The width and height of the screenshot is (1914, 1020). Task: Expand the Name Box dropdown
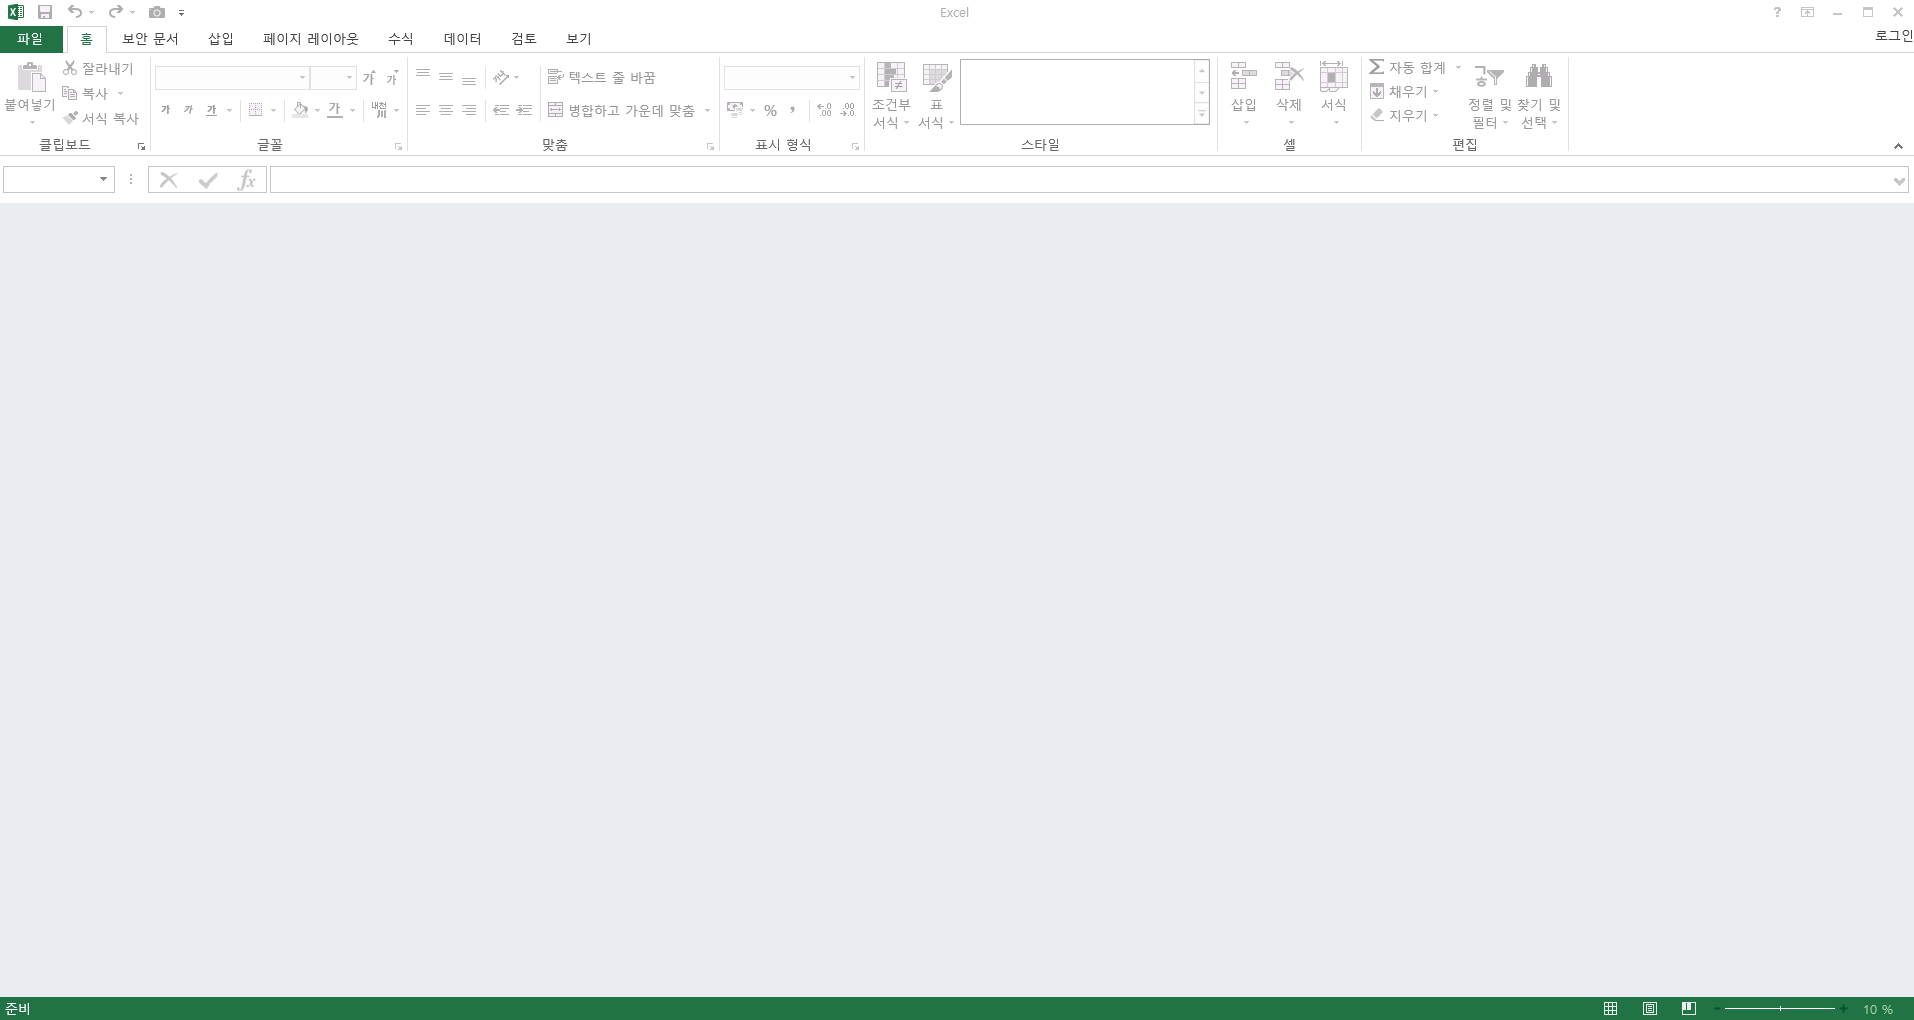(103, 180)
